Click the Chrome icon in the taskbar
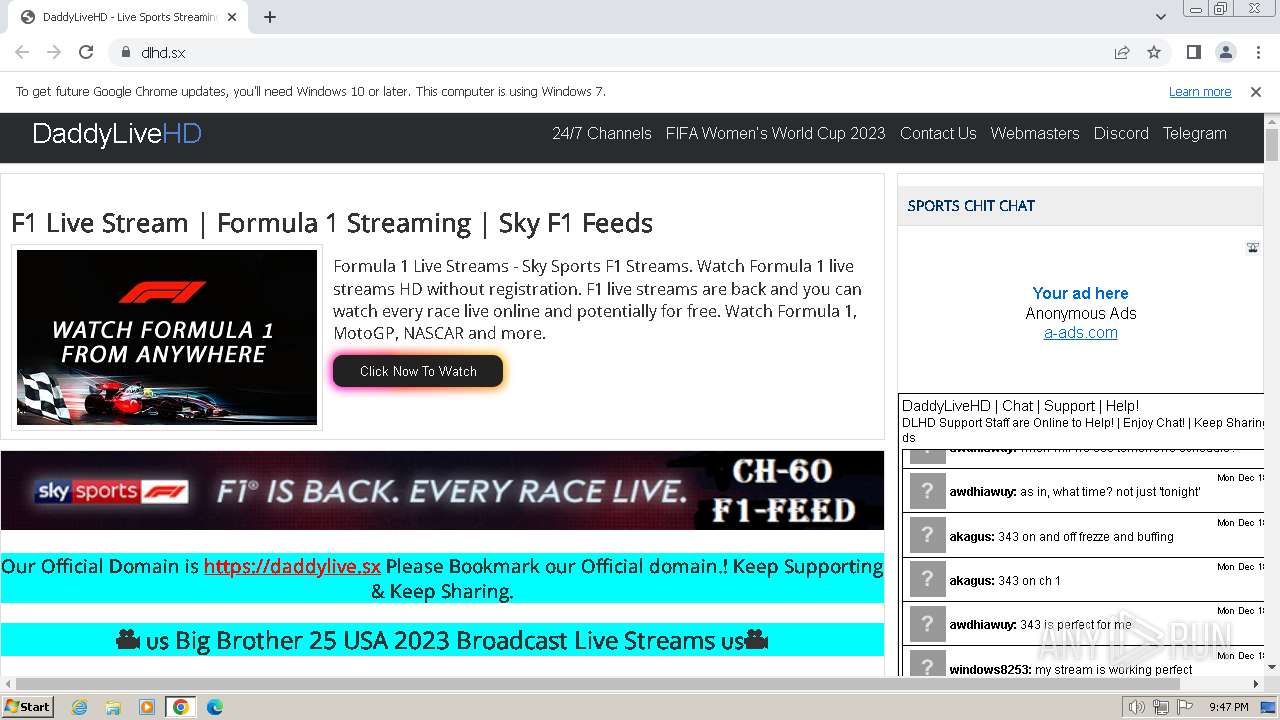The image size is (1280, 720). (180, 707)
